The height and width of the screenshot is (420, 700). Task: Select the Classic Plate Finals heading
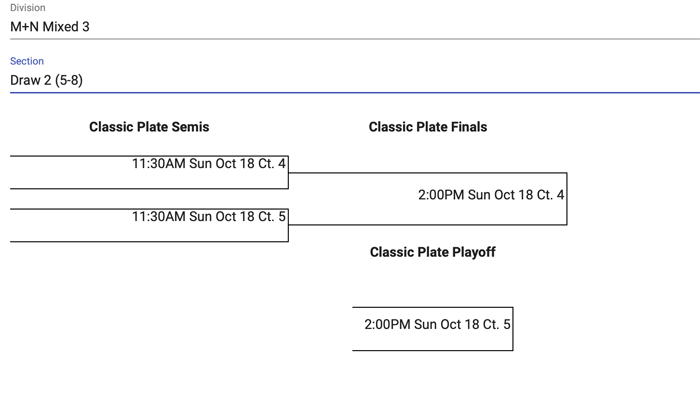tap(428, 127)
